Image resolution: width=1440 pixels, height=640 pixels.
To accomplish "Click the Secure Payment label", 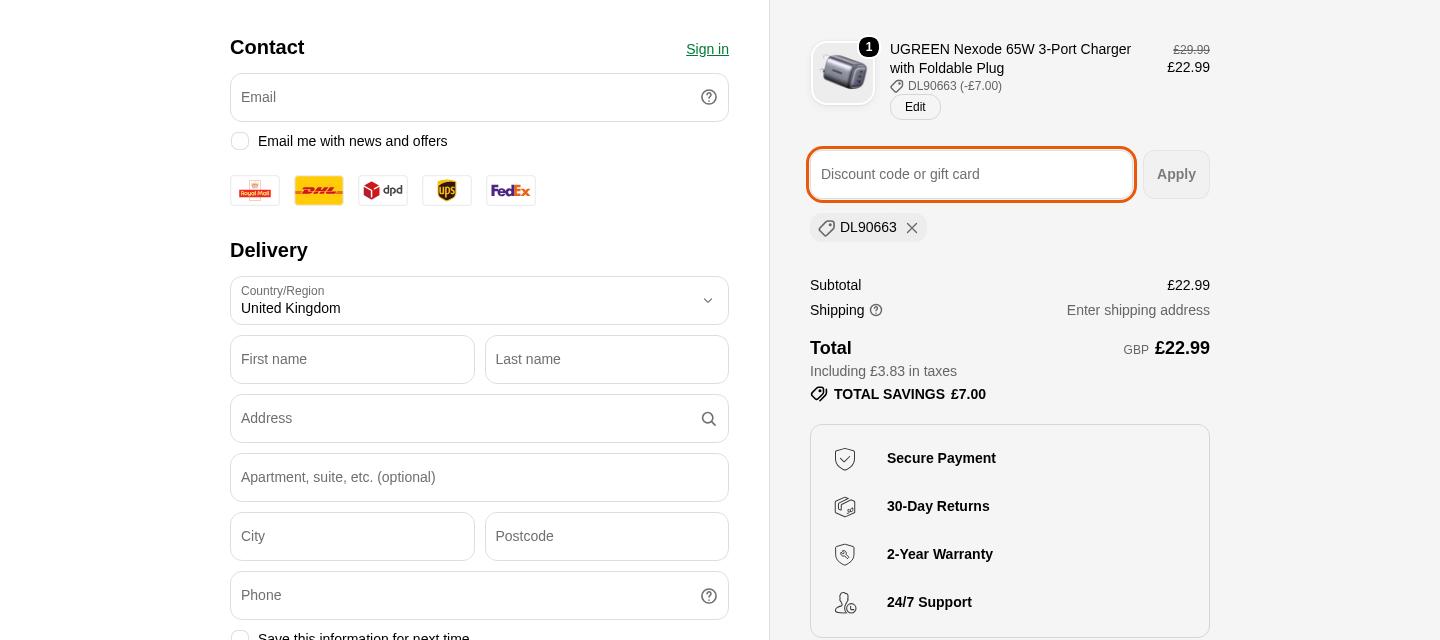I will (941, 458).
